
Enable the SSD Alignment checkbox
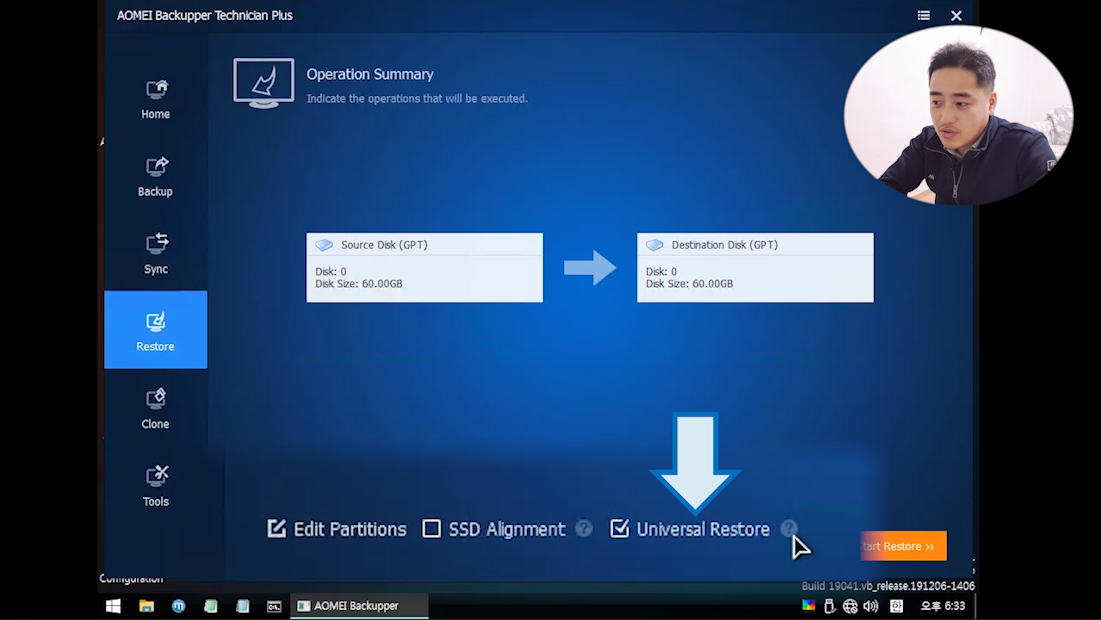click(431, 528)
